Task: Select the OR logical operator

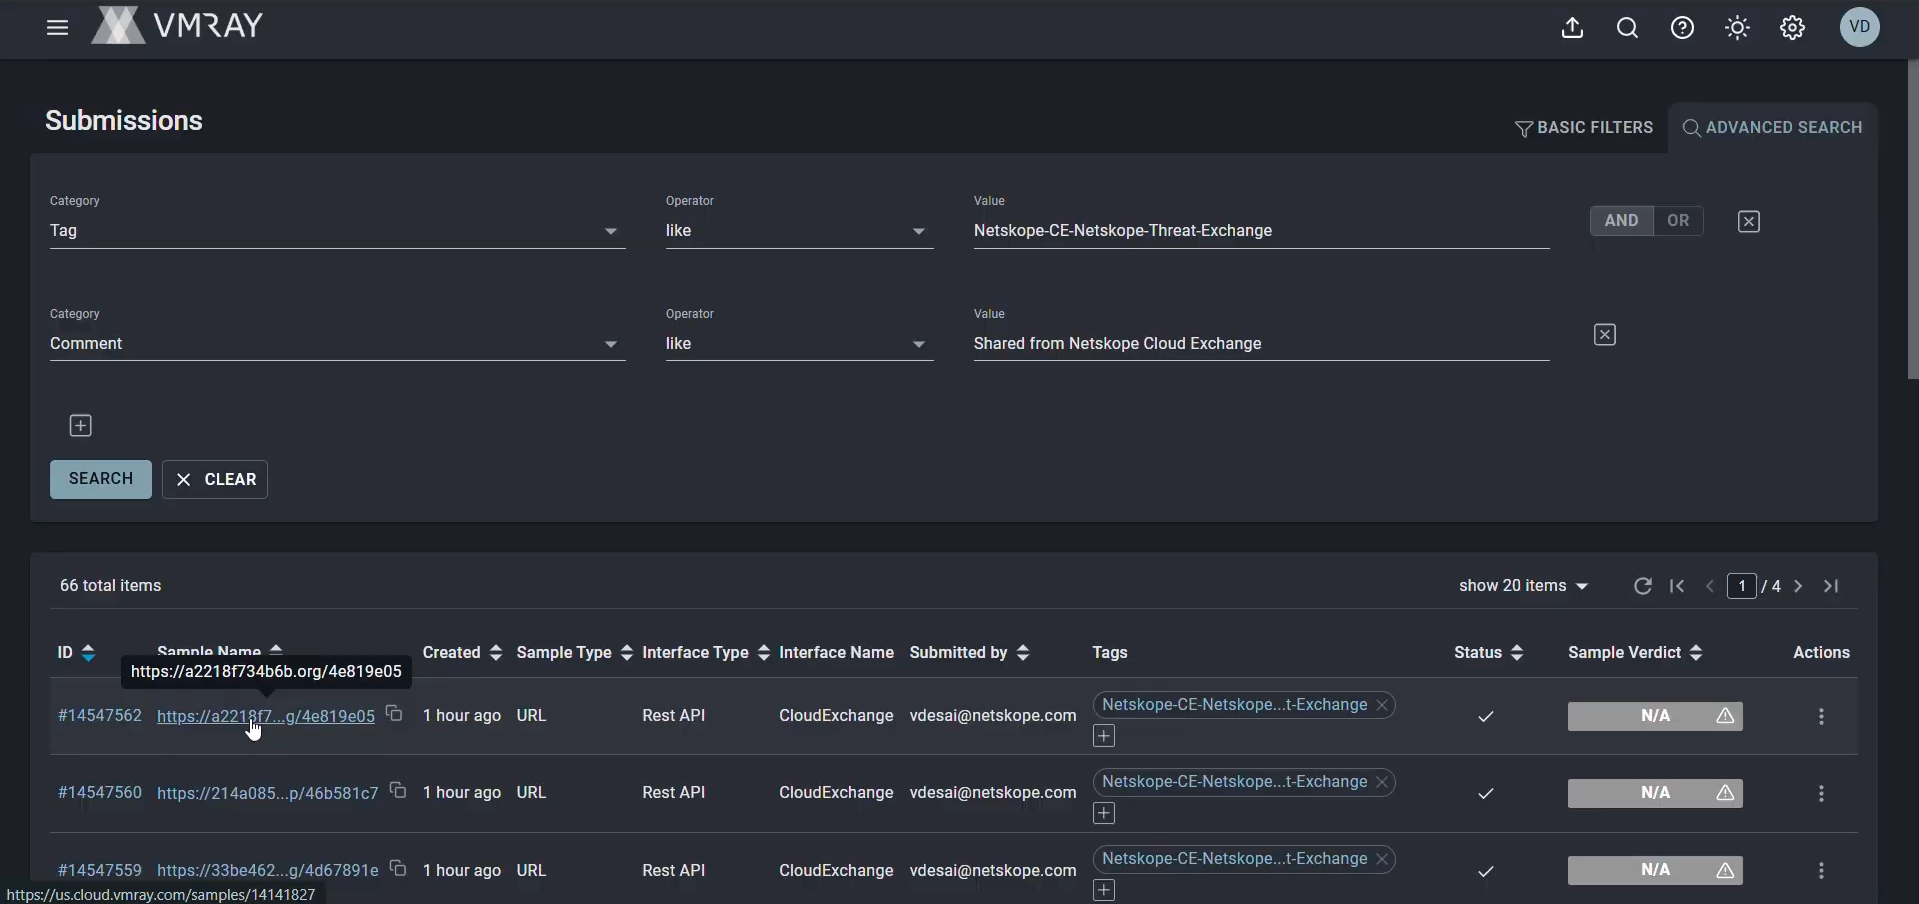Action: click(1678, 221)
